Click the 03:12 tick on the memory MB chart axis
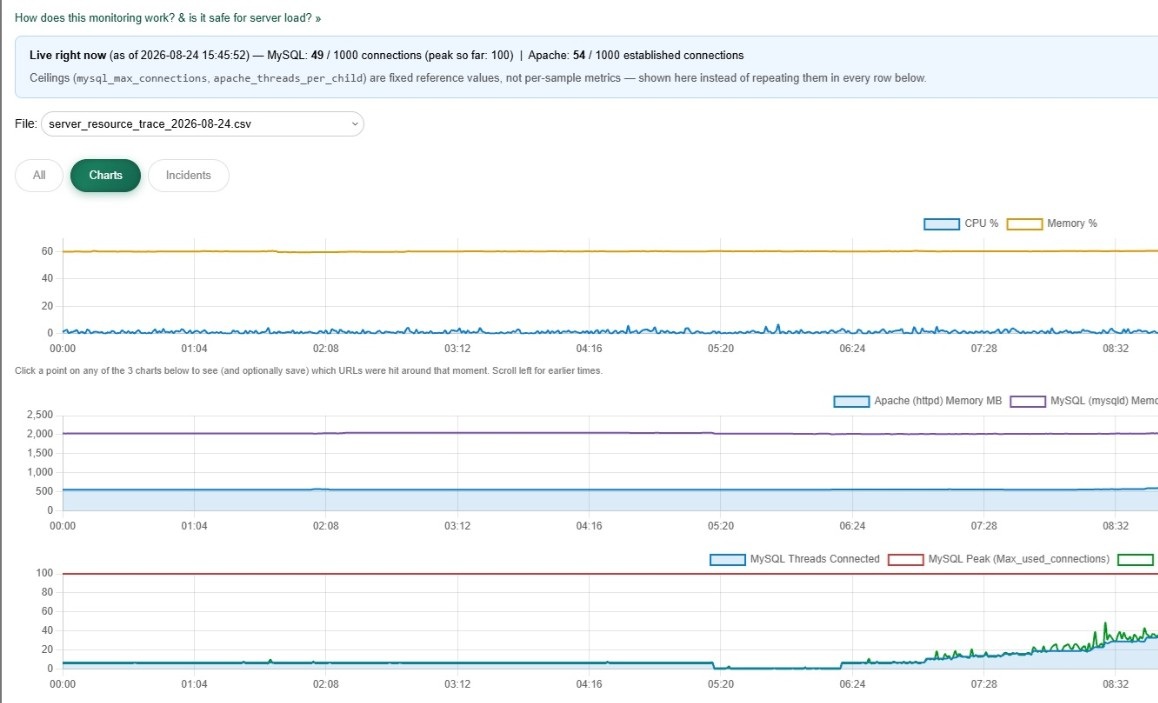This screenshot has width=1158, height=703. click(x=458, y=527)
